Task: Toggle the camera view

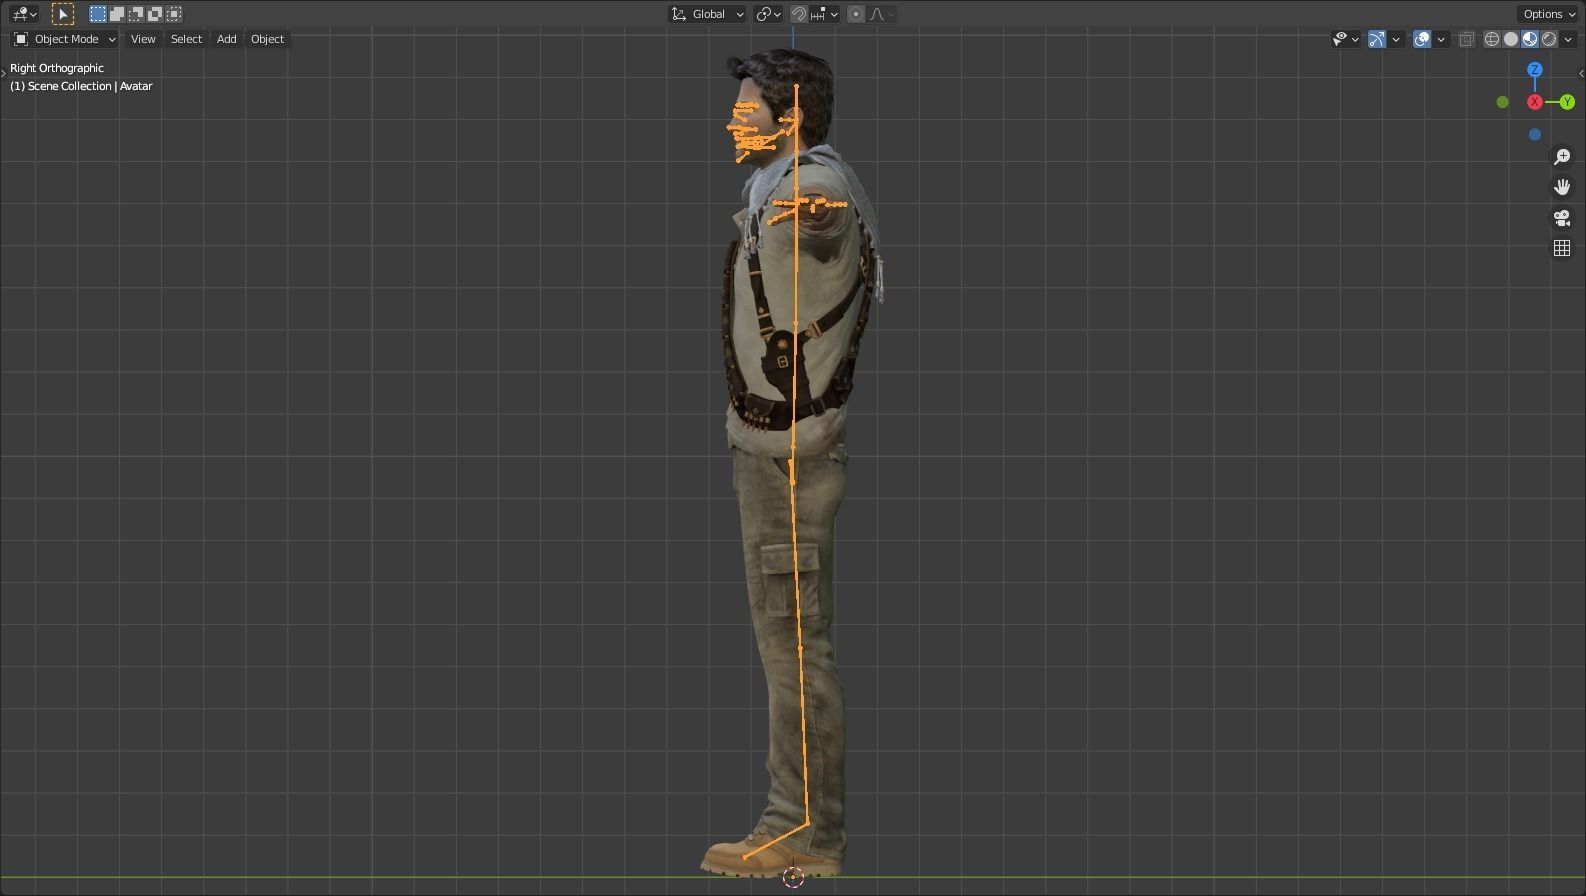Action: pyautogui.click(x=1562, y=218)
